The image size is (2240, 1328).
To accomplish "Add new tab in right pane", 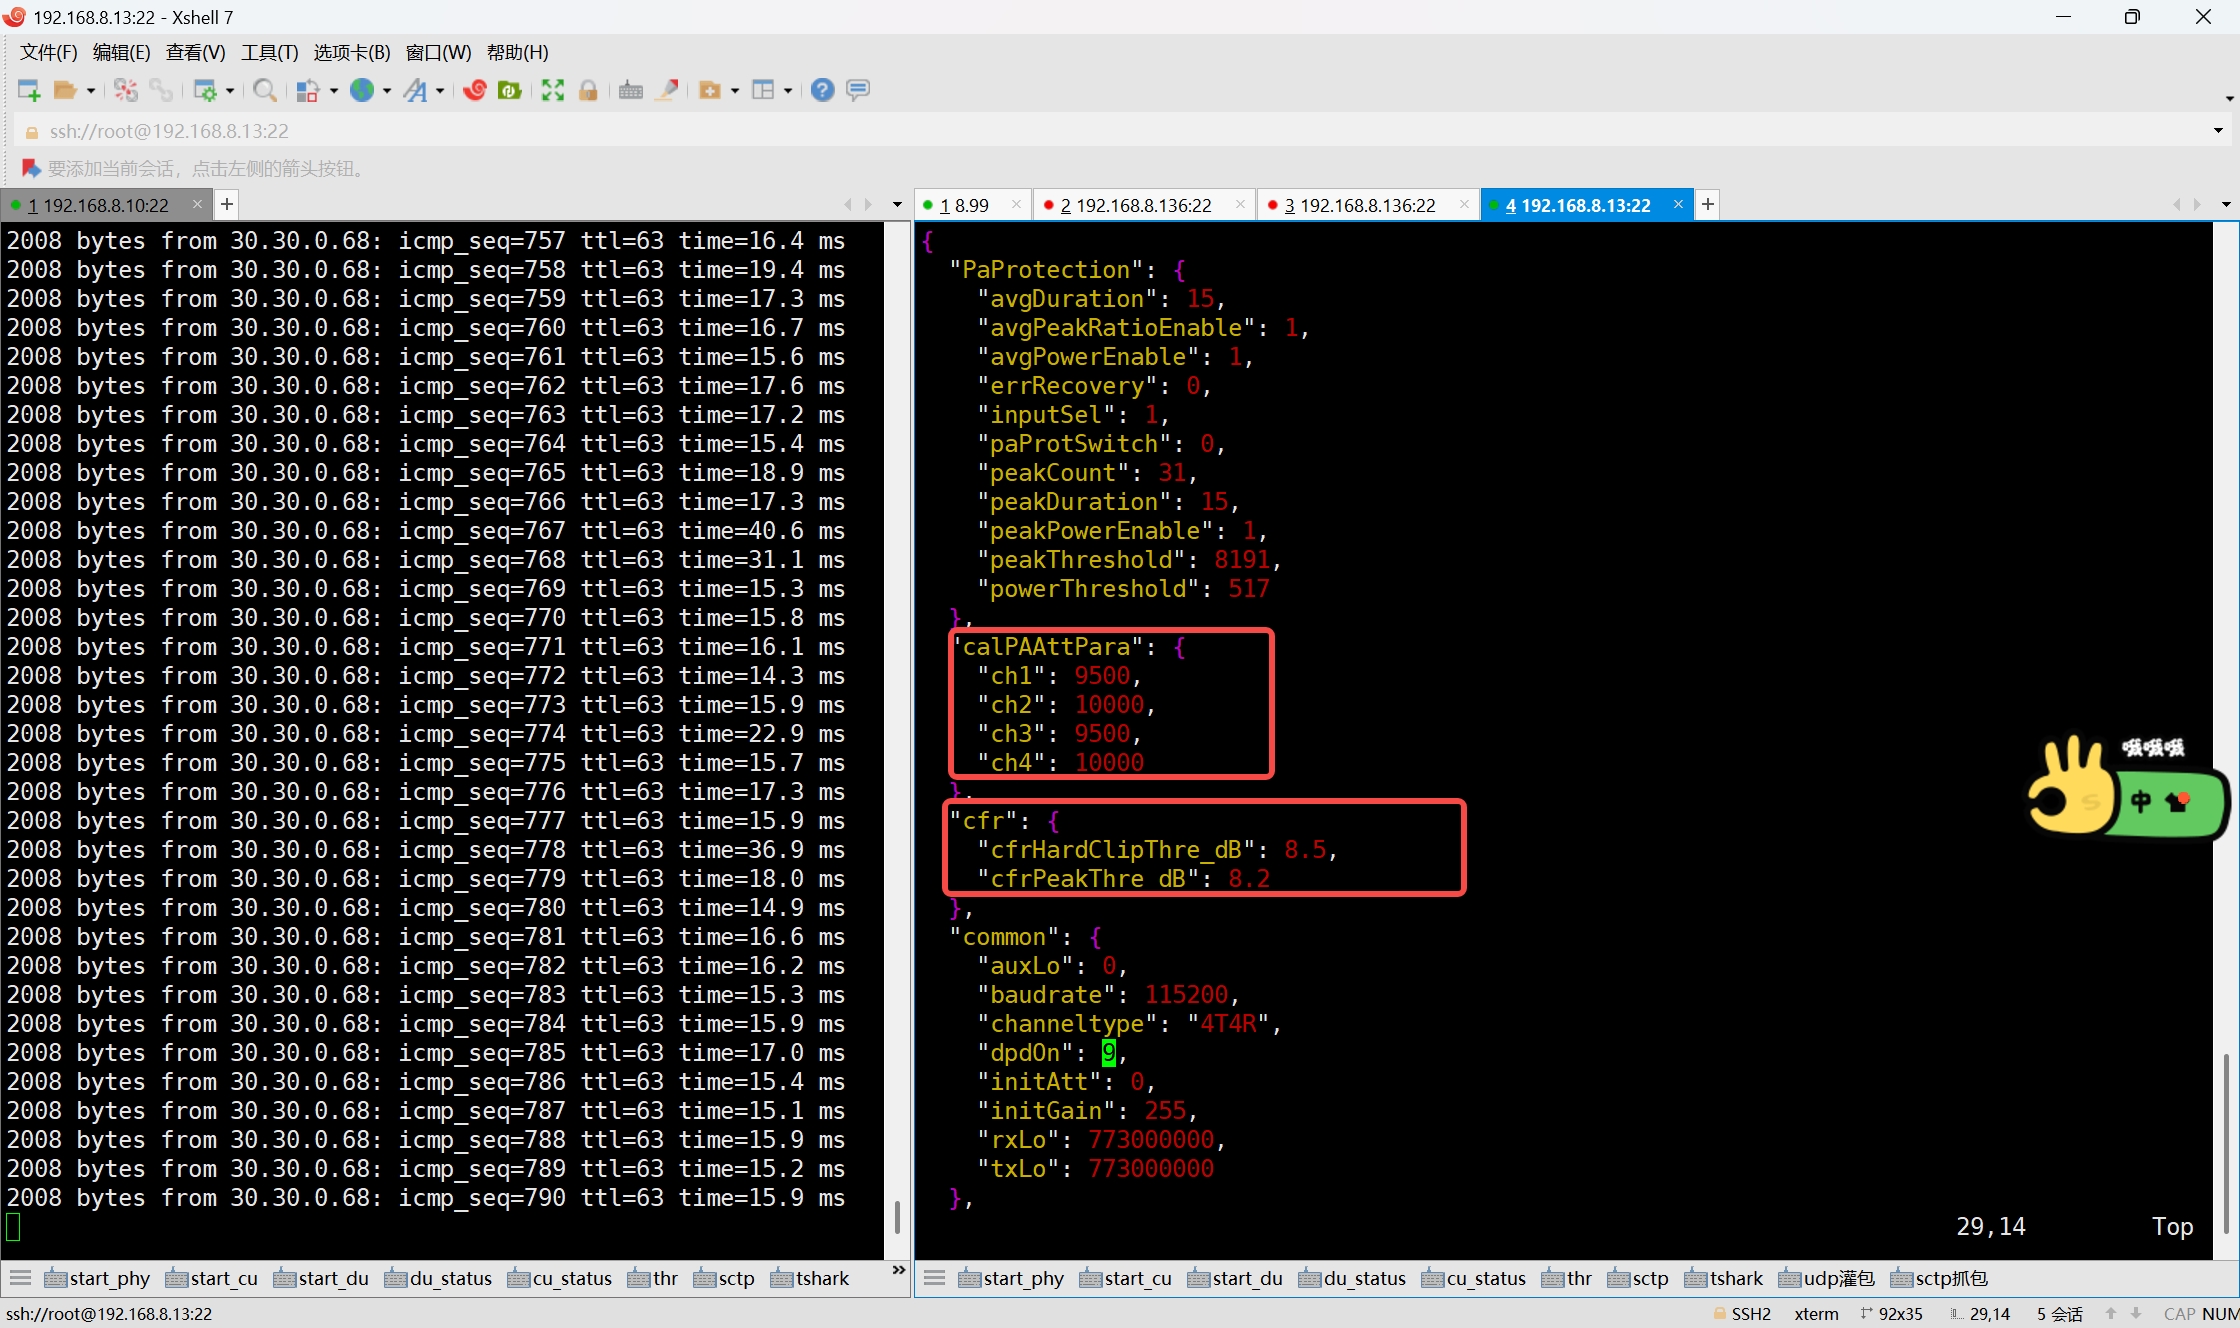I will [x=1708, y=205].
